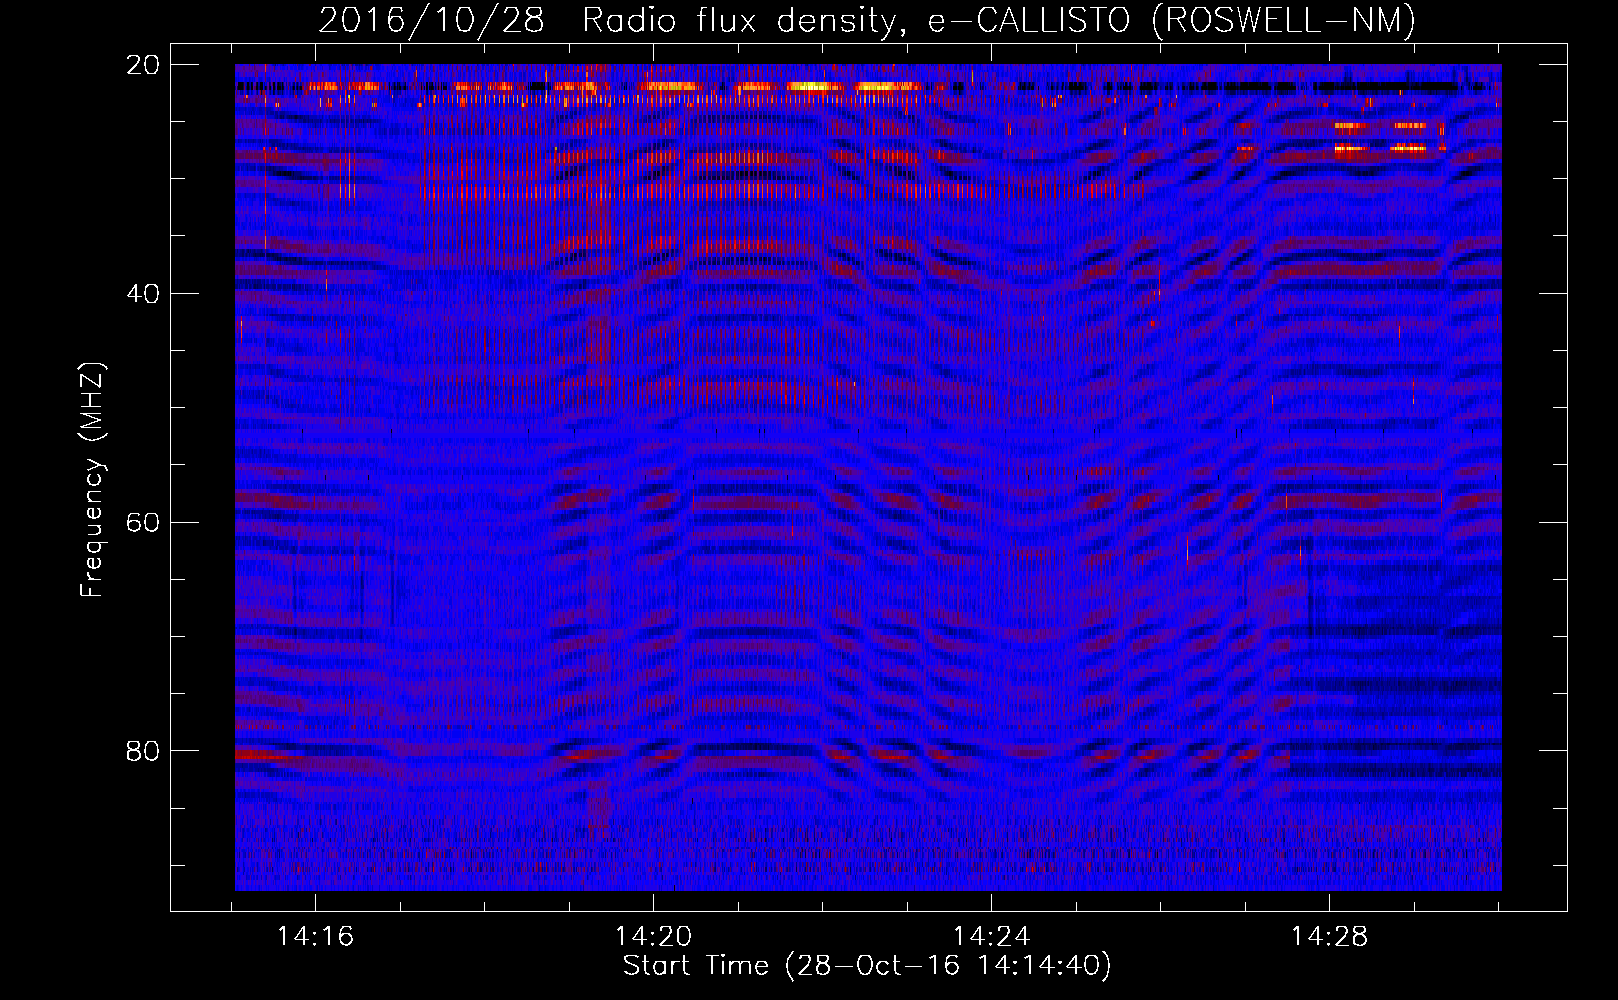Image resolution: width=1618 pixels, height=1000 pixels.
Task: Click the frequency tick label '80'
Action: point(143,751)
